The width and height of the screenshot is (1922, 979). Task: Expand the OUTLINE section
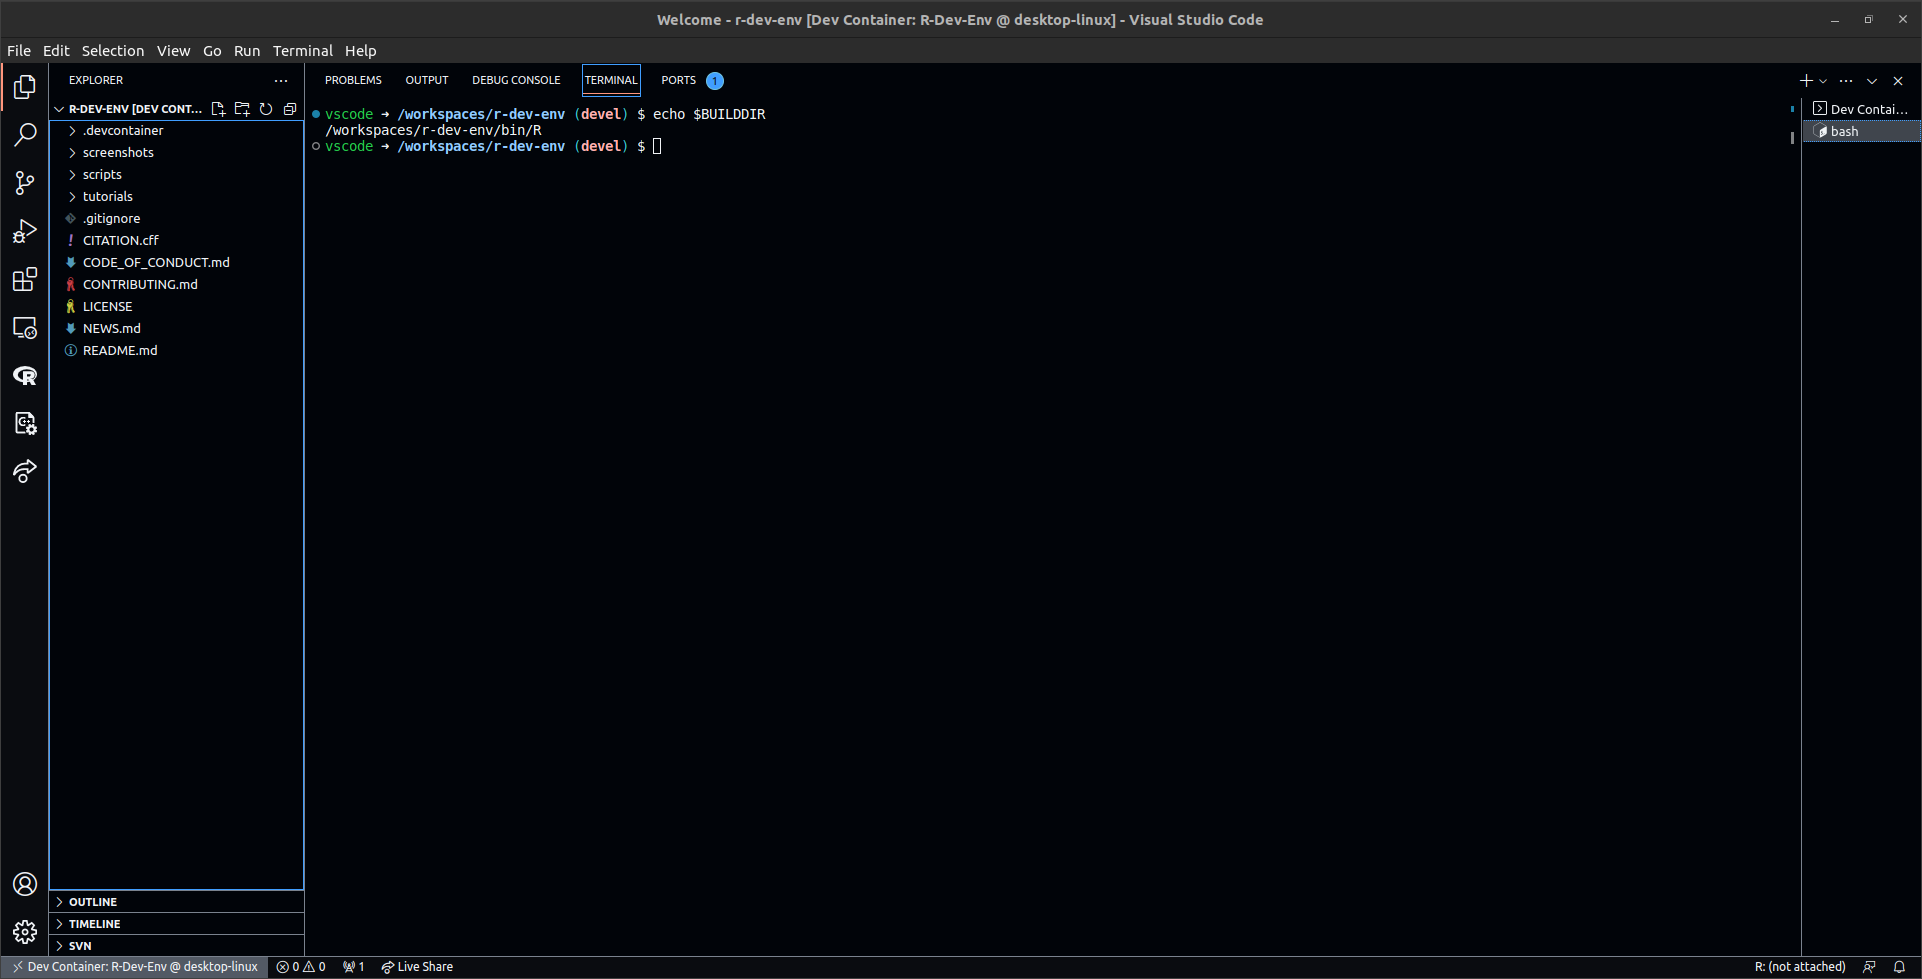(176, 902)
